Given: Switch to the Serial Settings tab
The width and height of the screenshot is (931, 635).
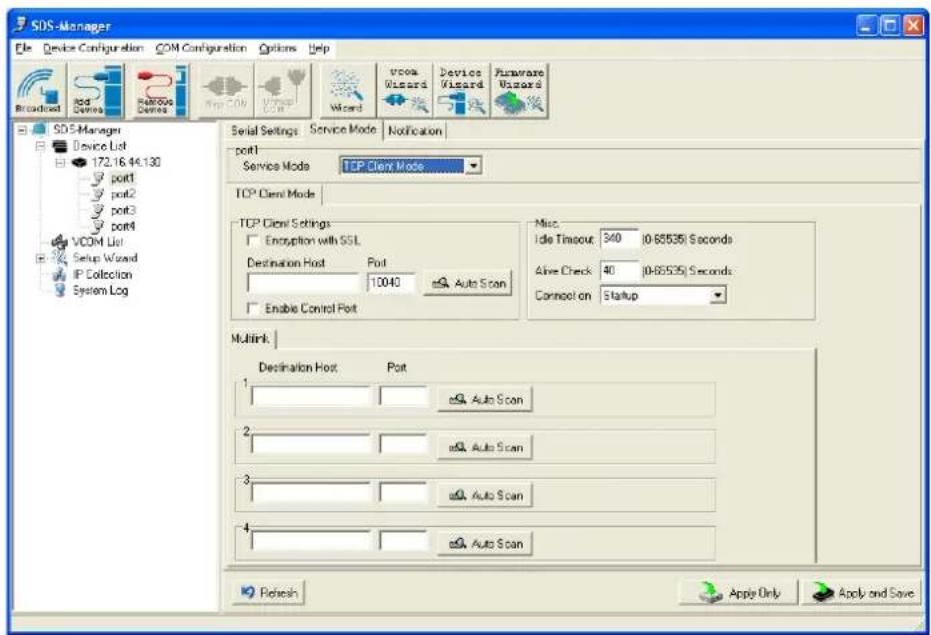Looking at the screenshot, I should [x=265, y=131].
